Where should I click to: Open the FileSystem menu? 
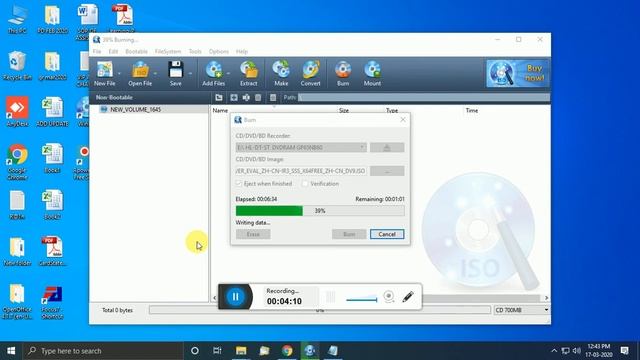point(168,51)
